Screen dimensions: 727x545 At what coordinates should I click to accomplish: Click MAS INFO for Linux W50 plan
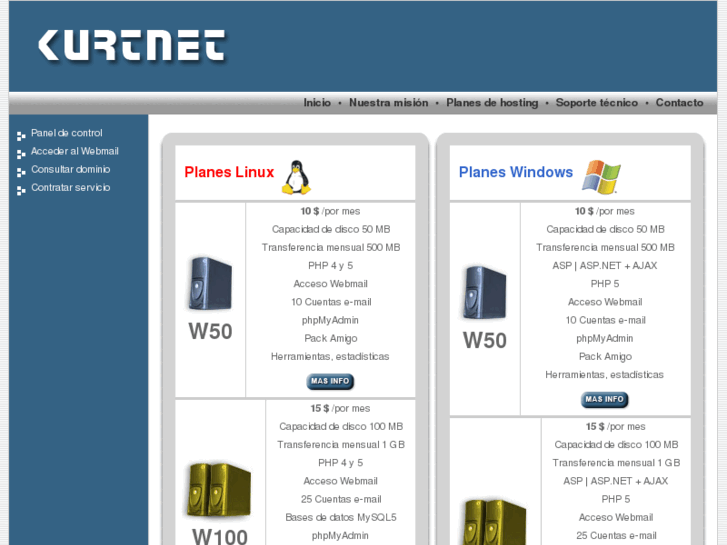tap(330, 381)
